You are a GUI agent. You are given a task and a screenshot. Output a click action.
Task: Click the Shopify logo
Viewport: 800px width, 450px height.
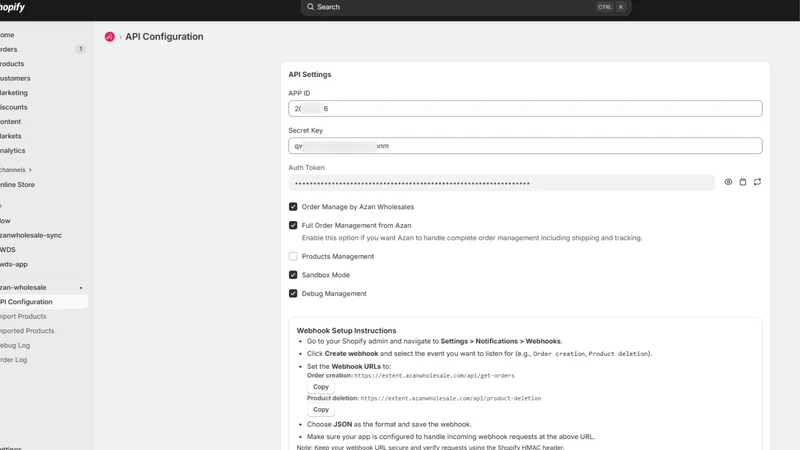coord(12,7)
